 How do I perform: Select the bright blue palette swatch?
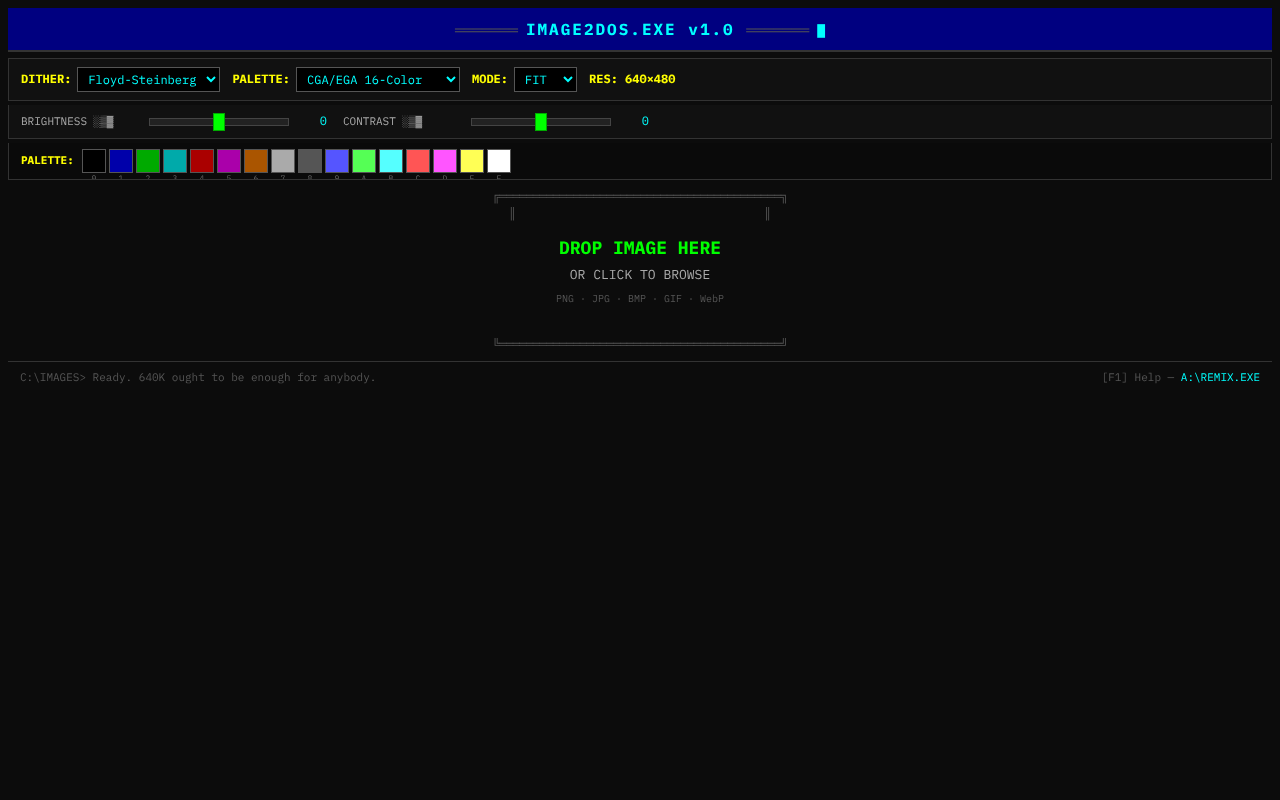337,161
